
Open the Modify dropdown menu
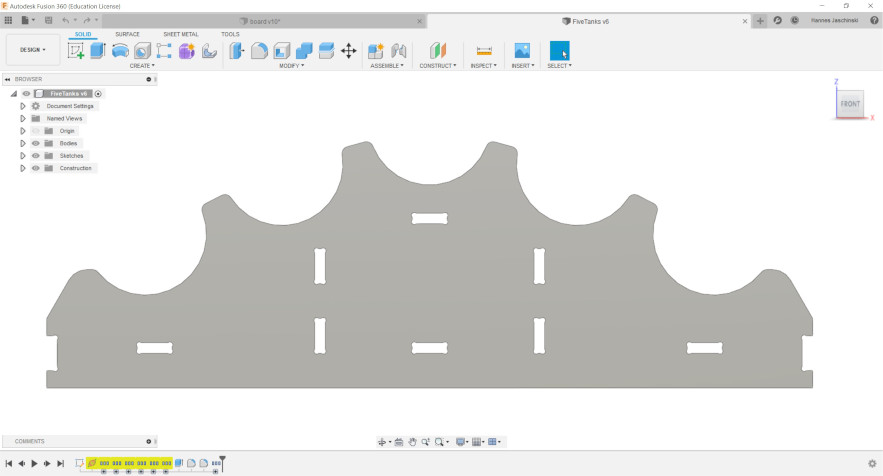(x=291, y=66)
